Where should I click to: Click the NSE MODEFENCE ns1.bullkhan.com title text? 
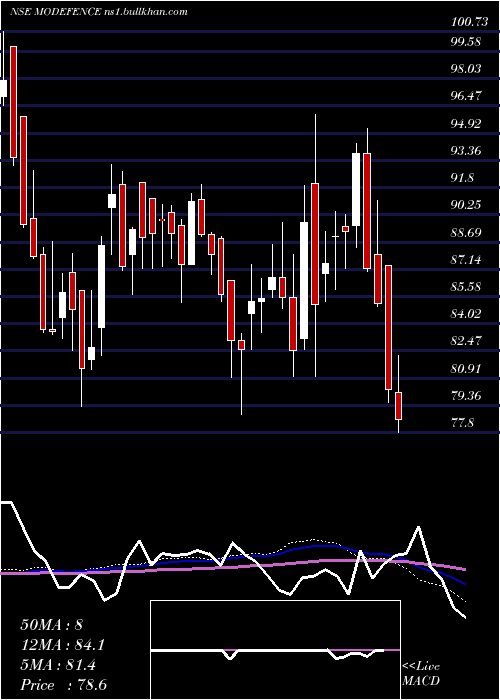click(99, 12)
